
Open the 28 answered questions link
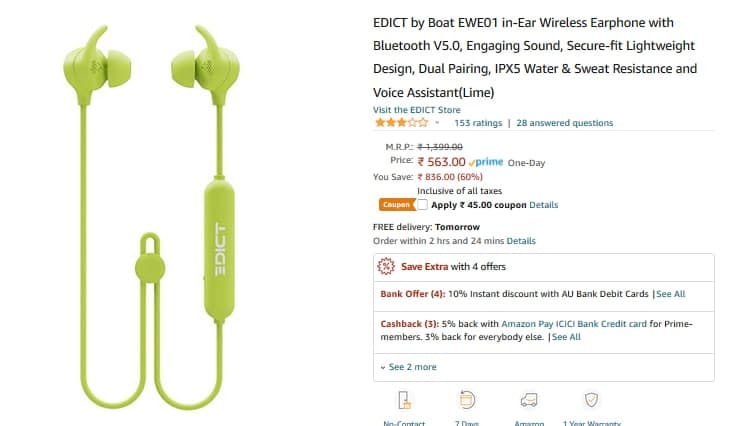click(x=564, y=123)
